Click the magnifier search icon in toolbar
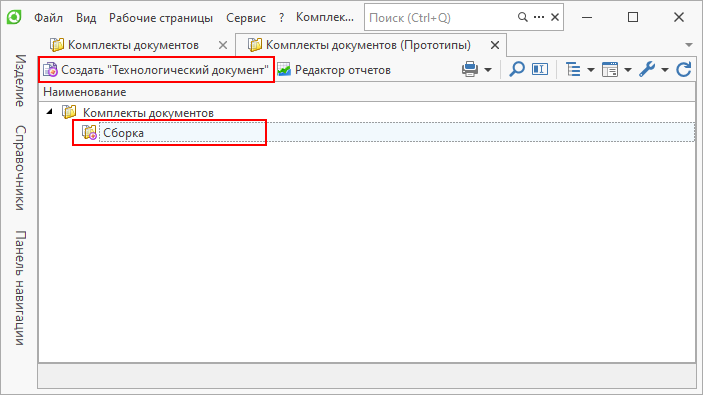This screenshot has height=395, width=703. coord(517,69)
